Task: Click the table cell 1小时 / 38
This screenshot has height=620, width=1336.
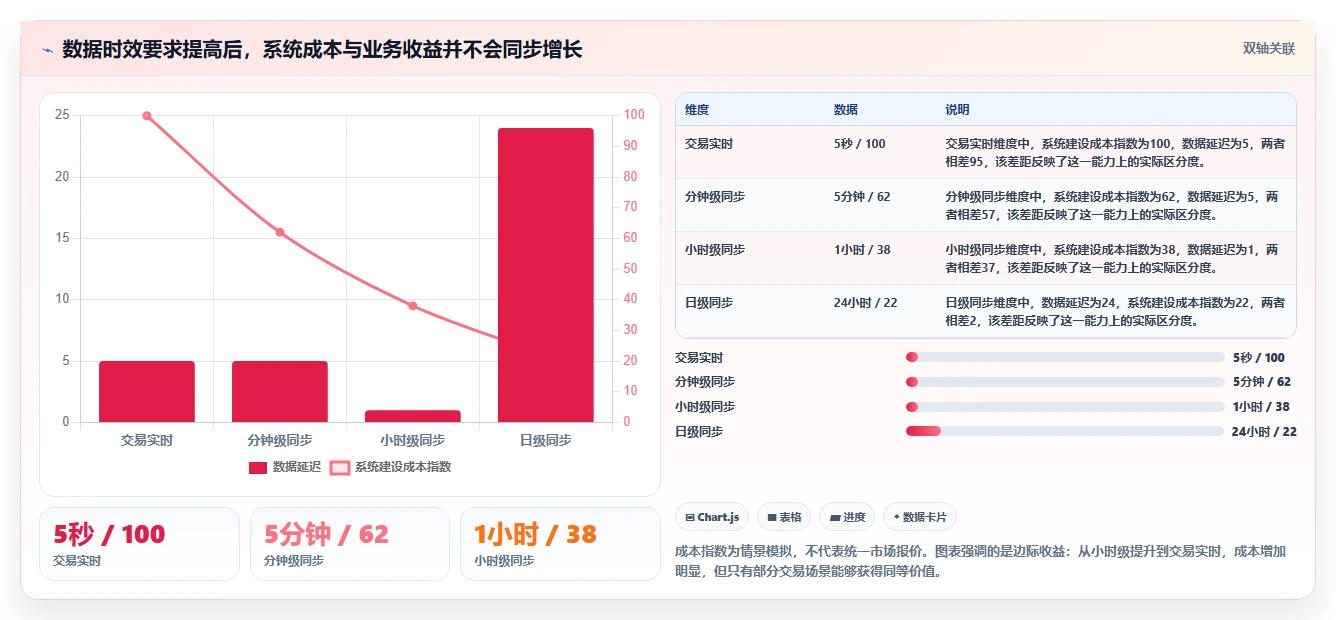Action: [862, 250]
